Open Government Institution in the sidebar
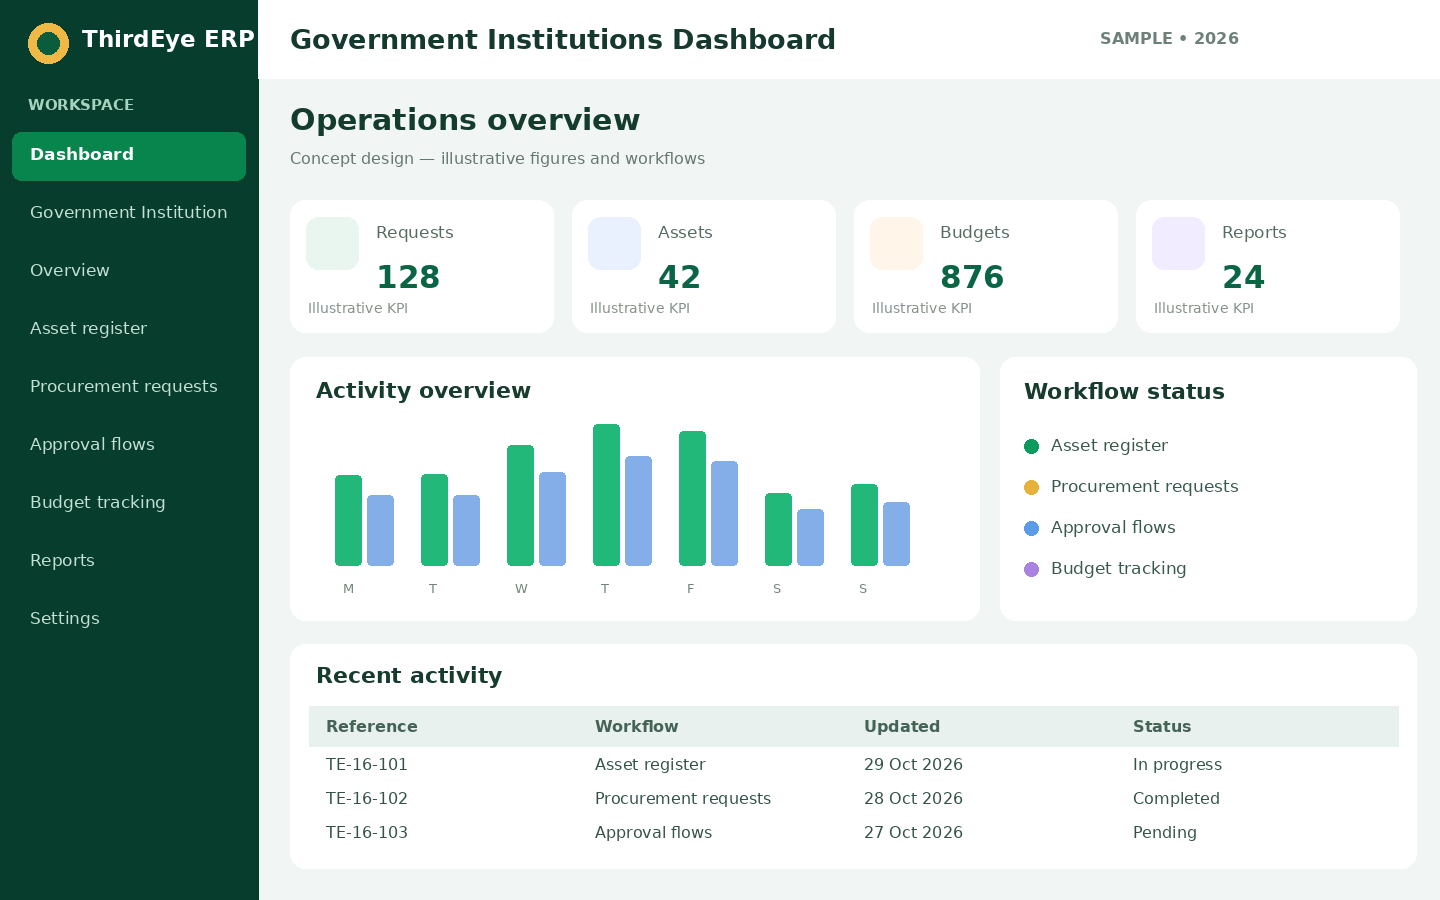The image size is (1440, 900). (x=129, y=212)
